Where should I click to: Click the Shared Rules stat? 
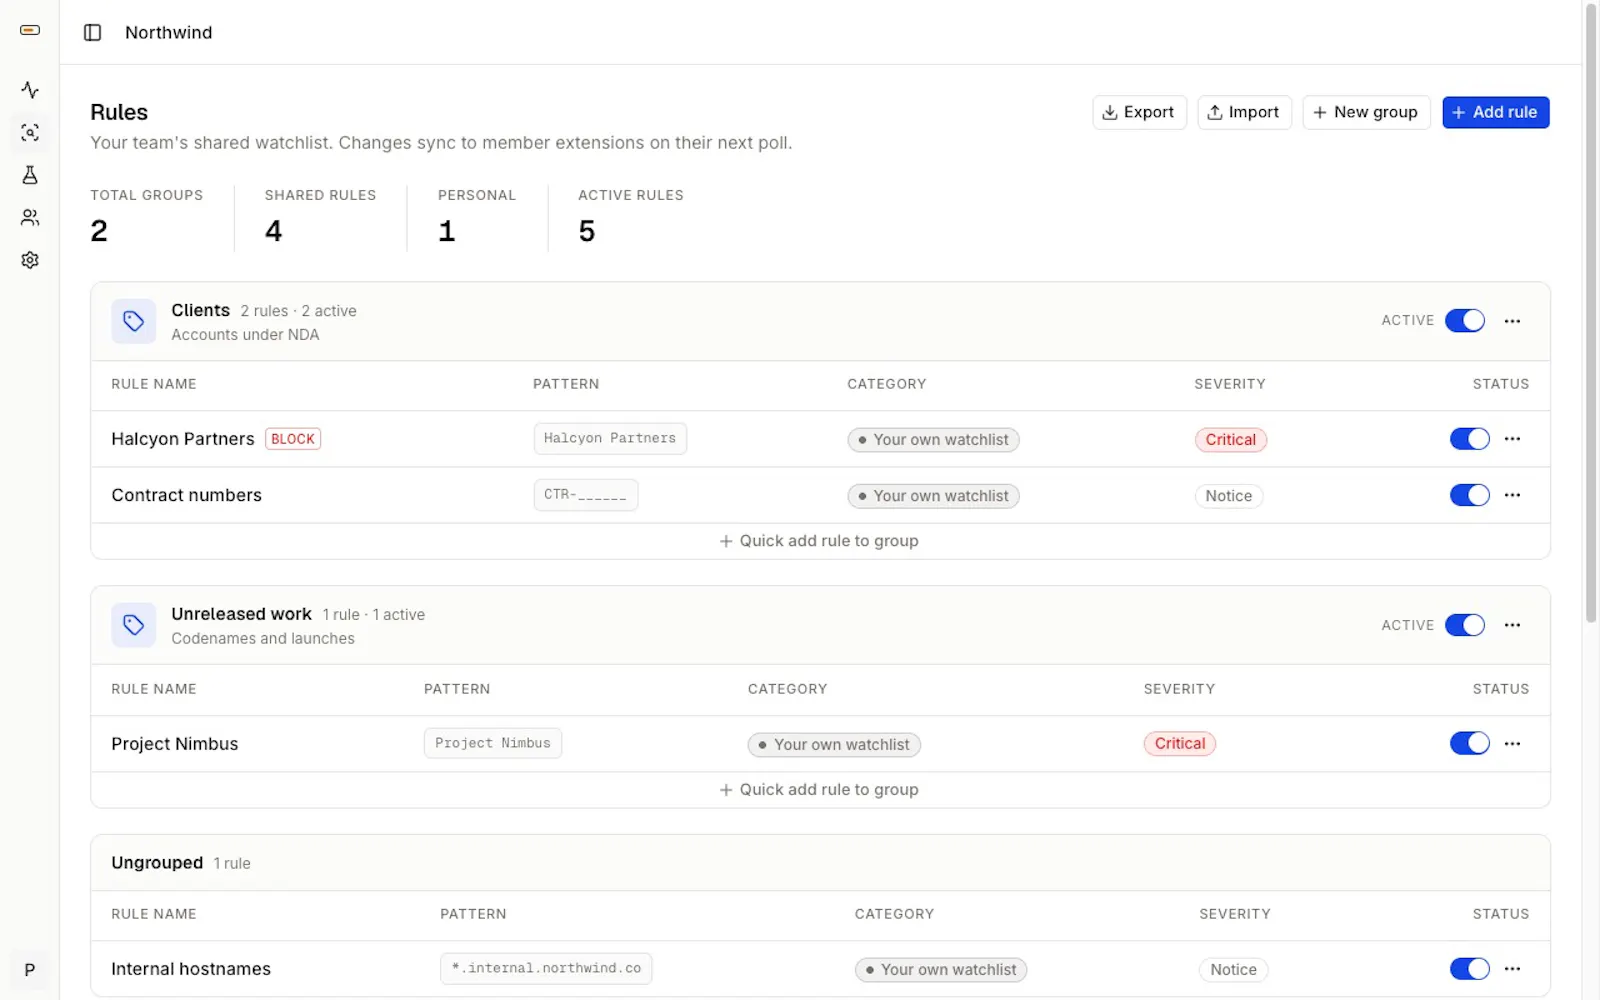click(320, 217)
